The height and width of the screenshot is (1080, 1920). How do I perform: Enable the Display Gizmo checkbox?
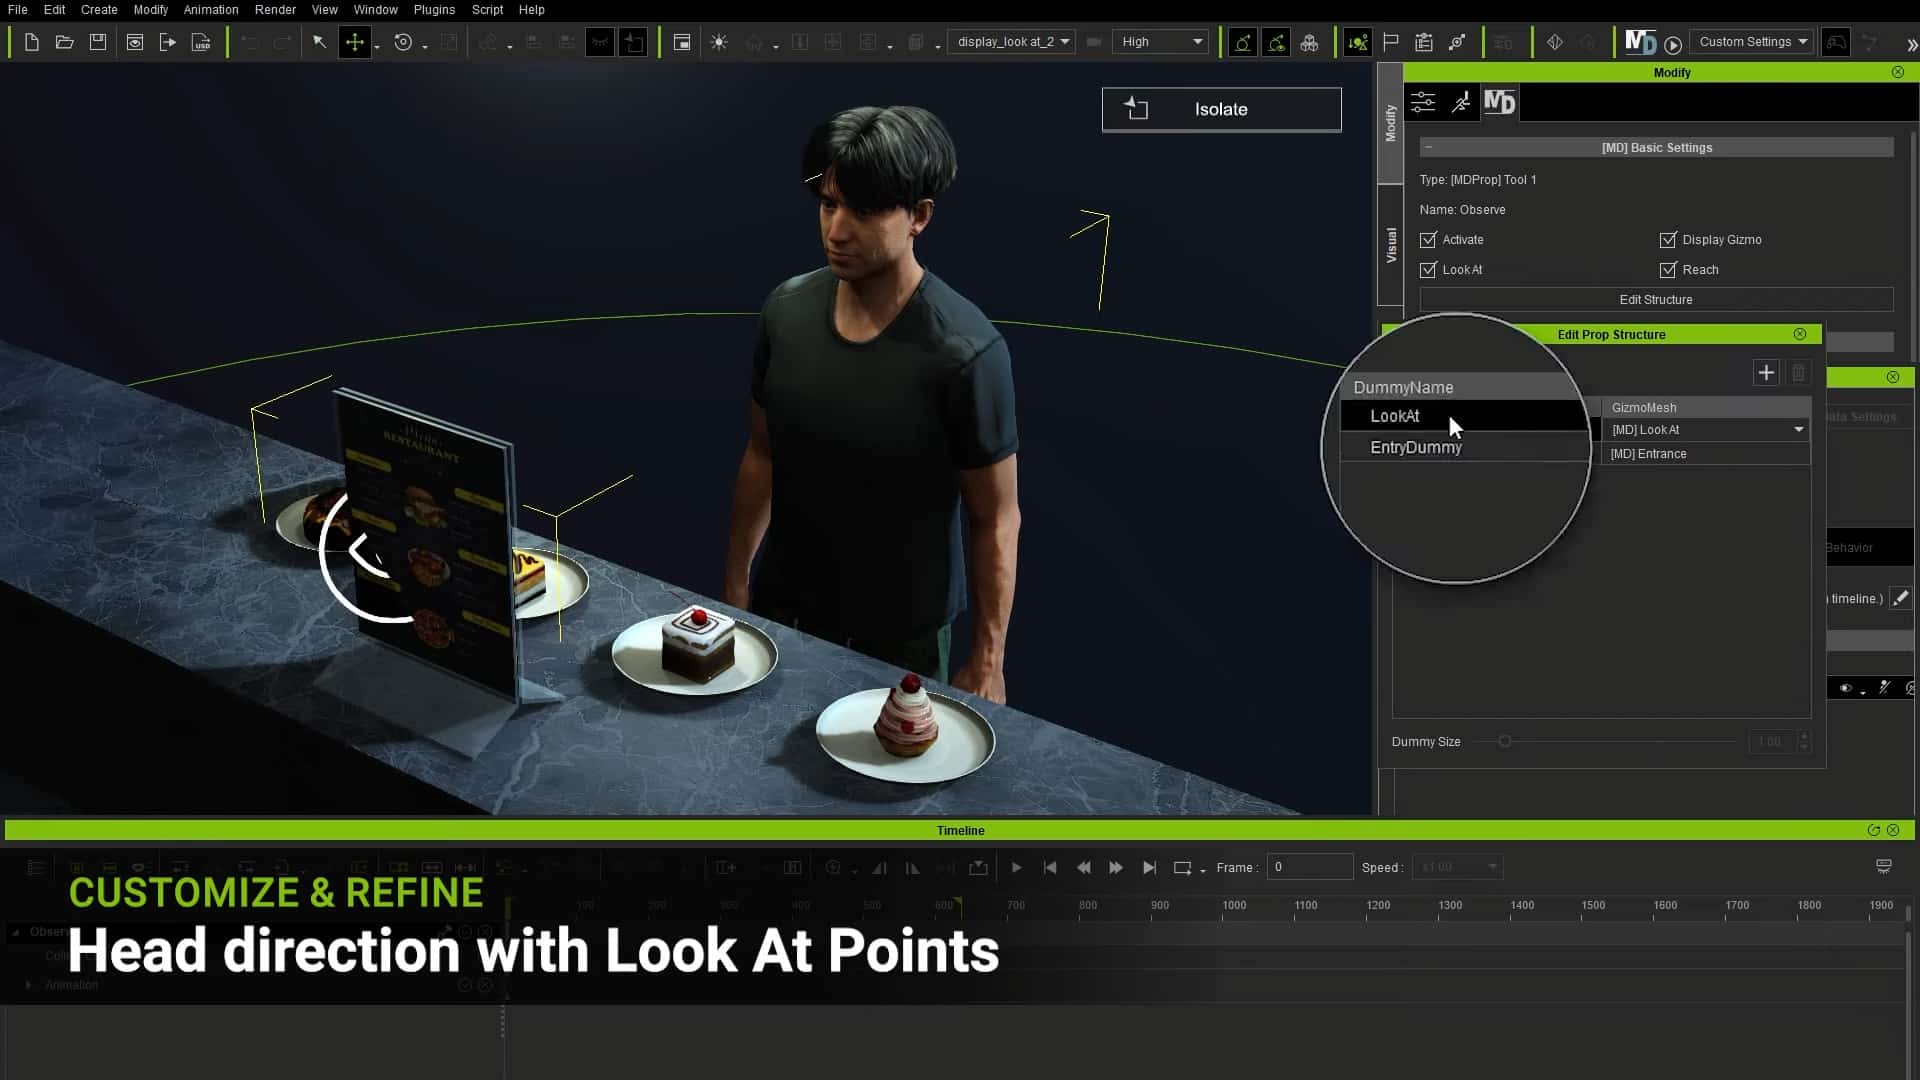pyautogui.click(x=1668, y=240)
